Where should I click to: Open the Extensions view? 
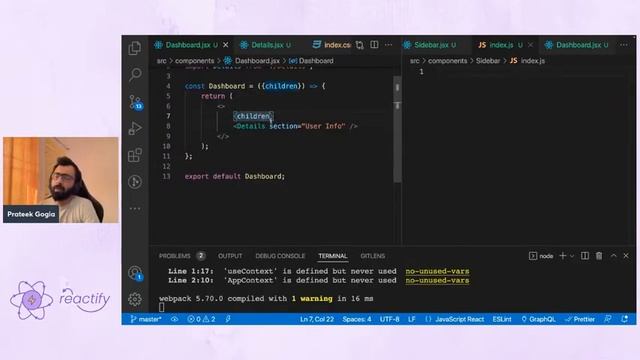[x=135, y=155]
